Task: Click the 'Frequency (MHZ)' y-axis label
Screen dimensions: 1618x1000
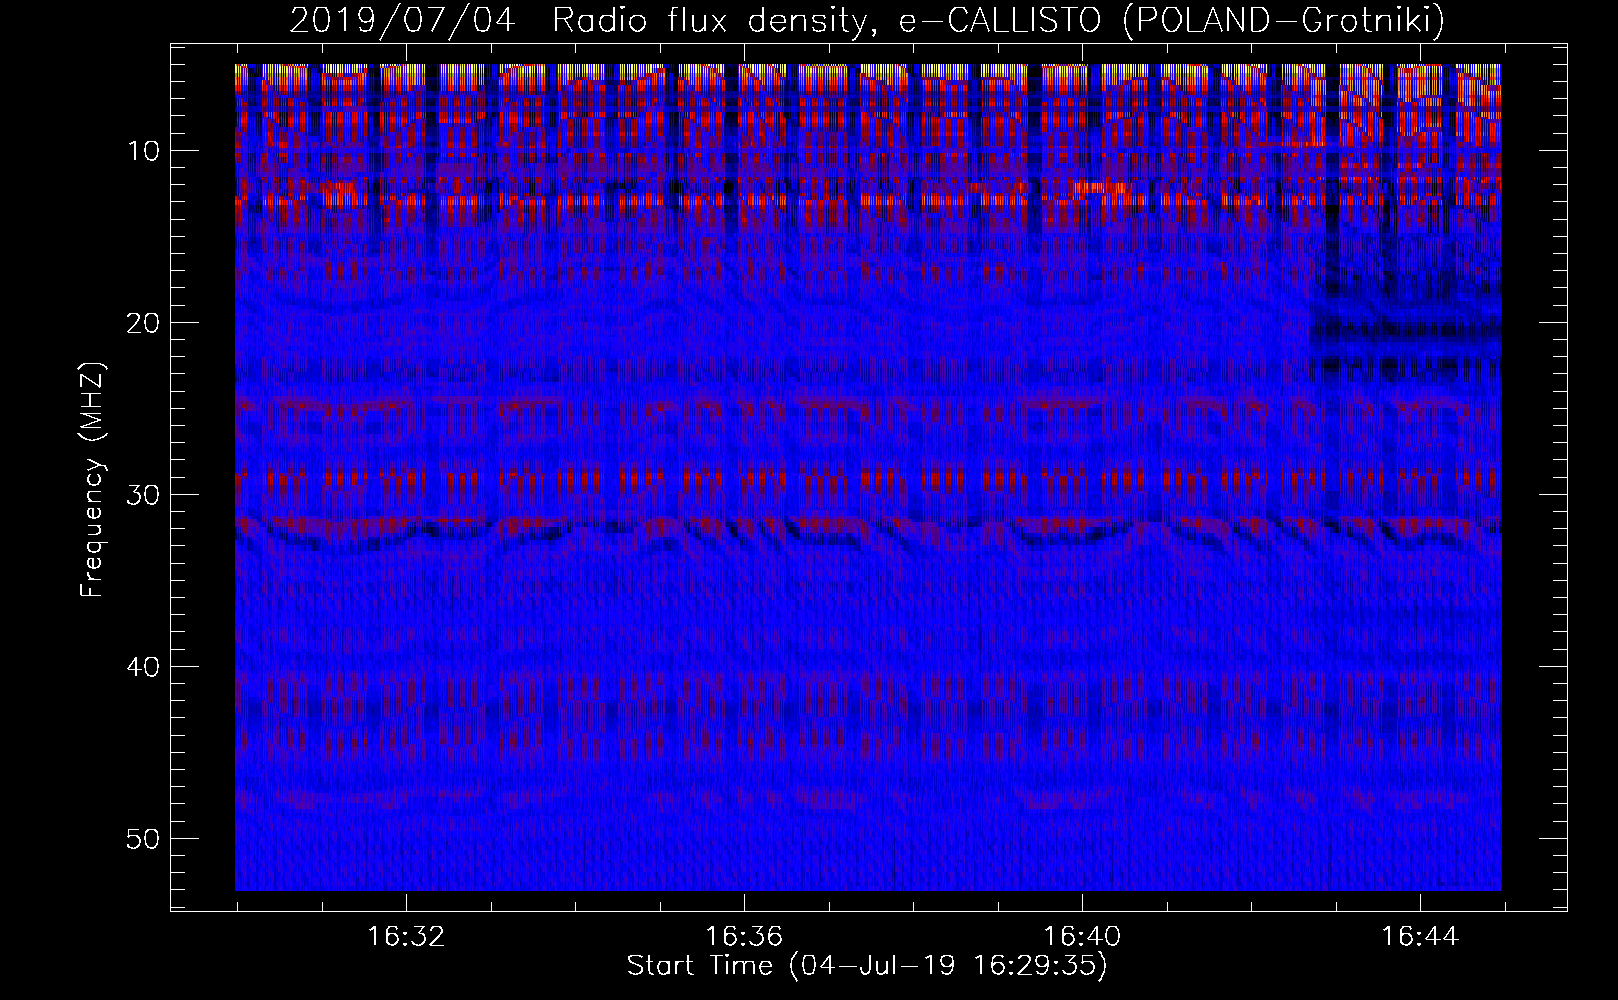Action: (92, 481)
